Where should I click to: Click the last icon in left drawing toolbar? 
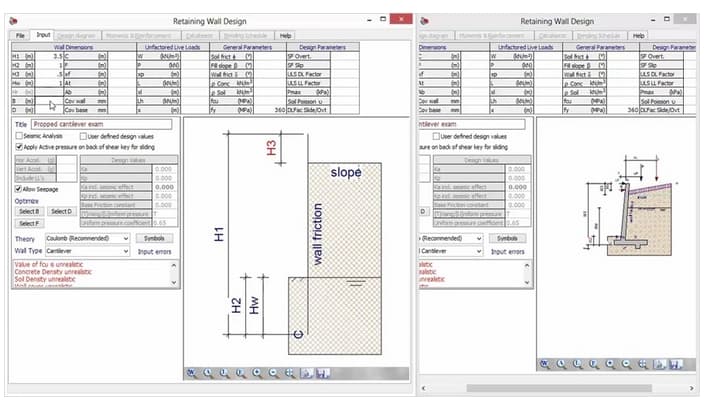pos(321,372)
